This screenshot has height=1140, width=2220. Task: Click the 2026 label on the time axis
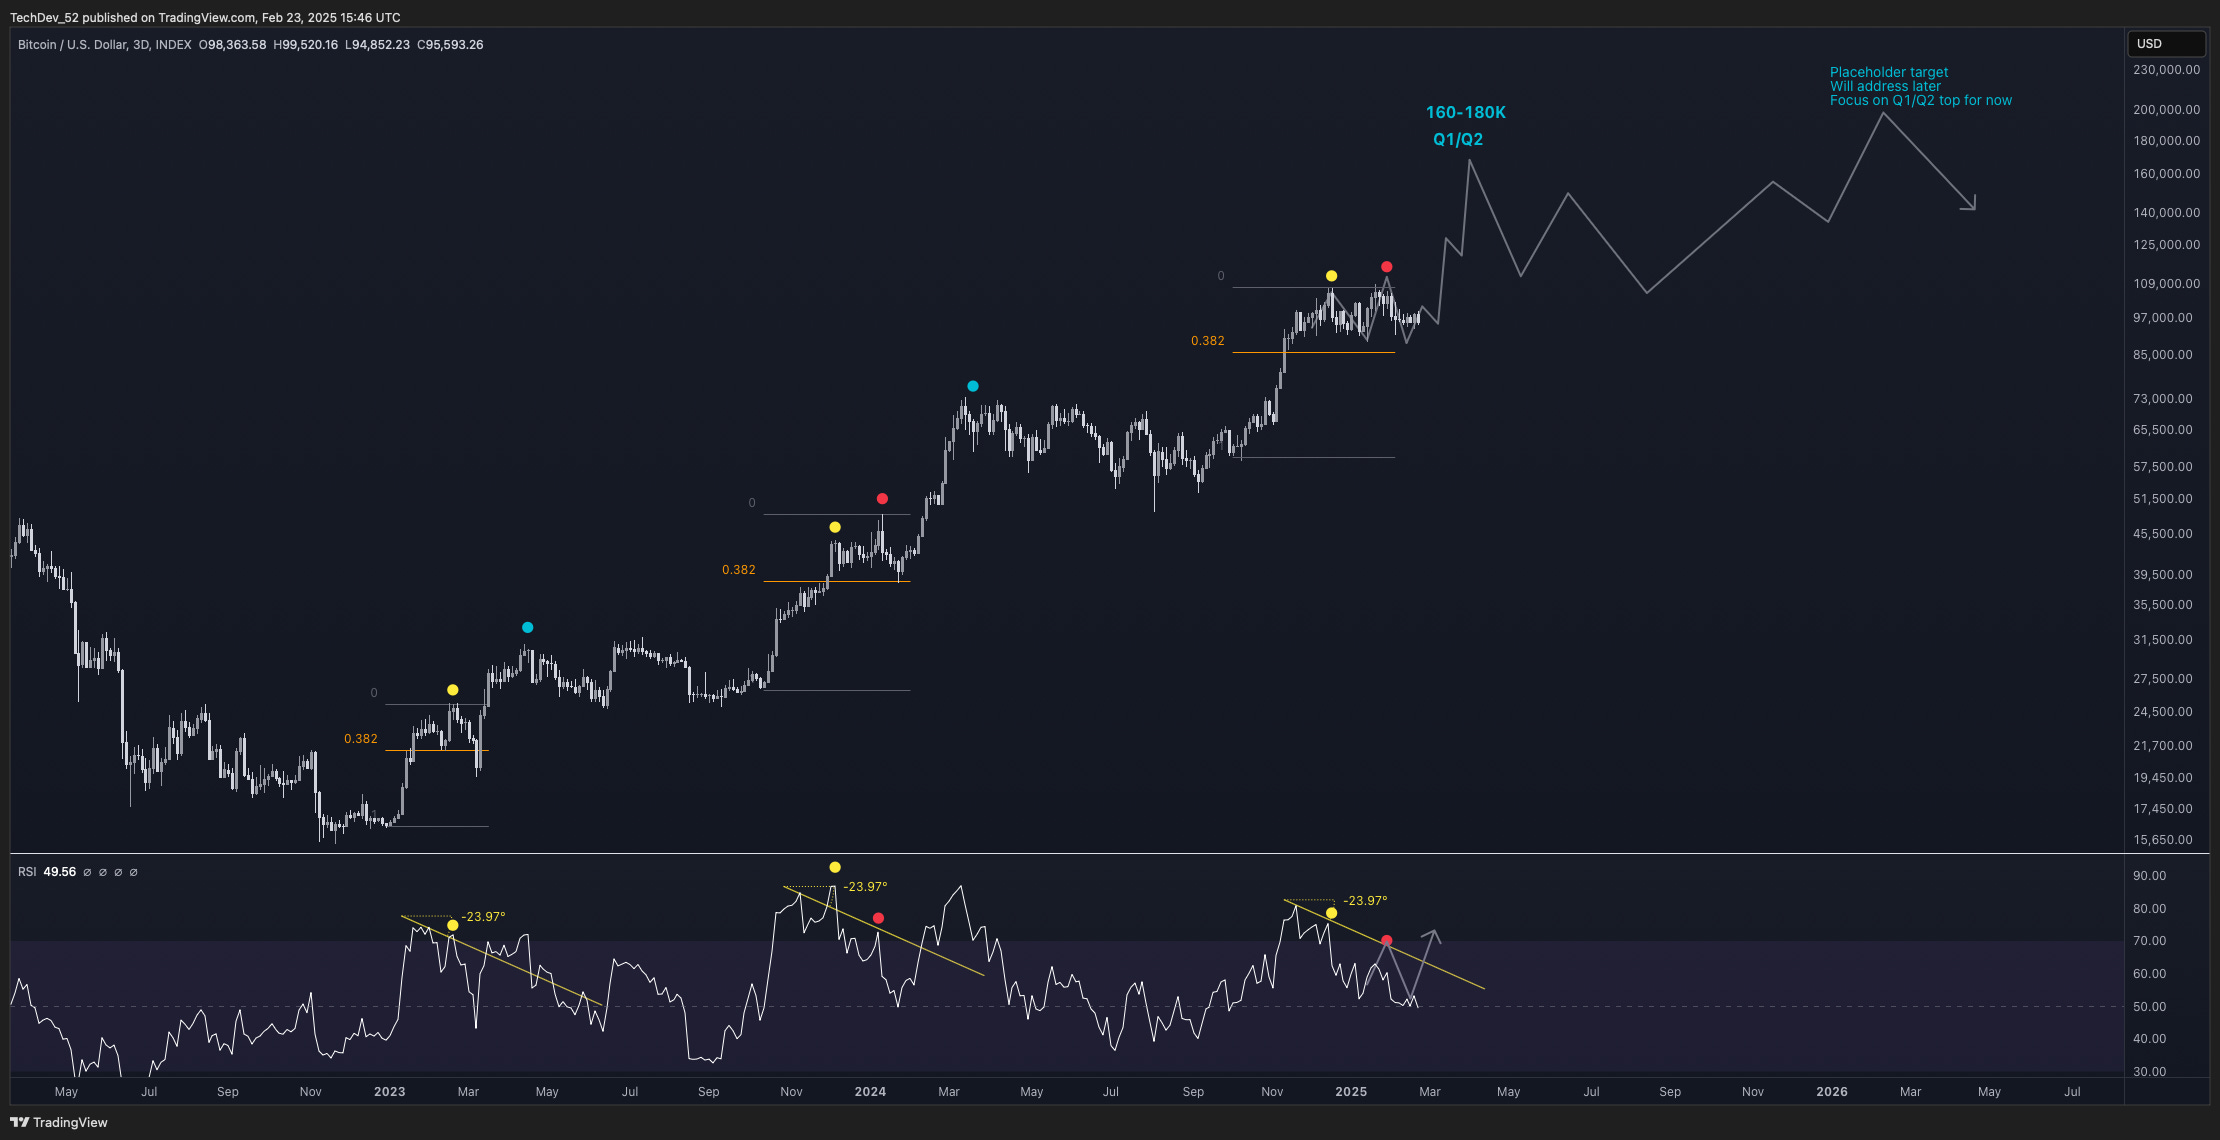click(1831, 1092)
